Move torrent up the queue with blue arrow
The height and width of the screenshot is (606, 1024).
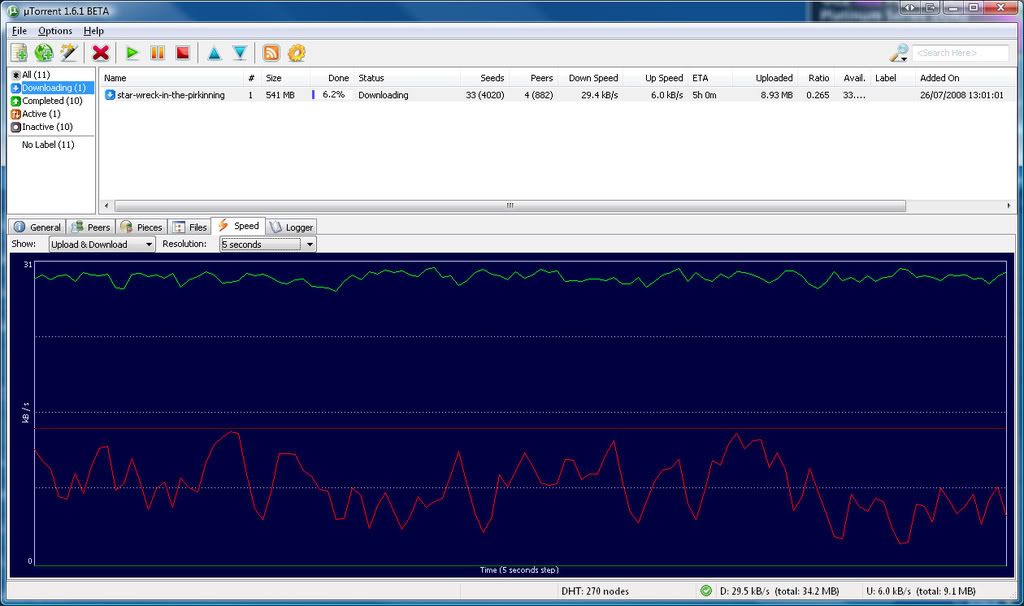(214, 54)
